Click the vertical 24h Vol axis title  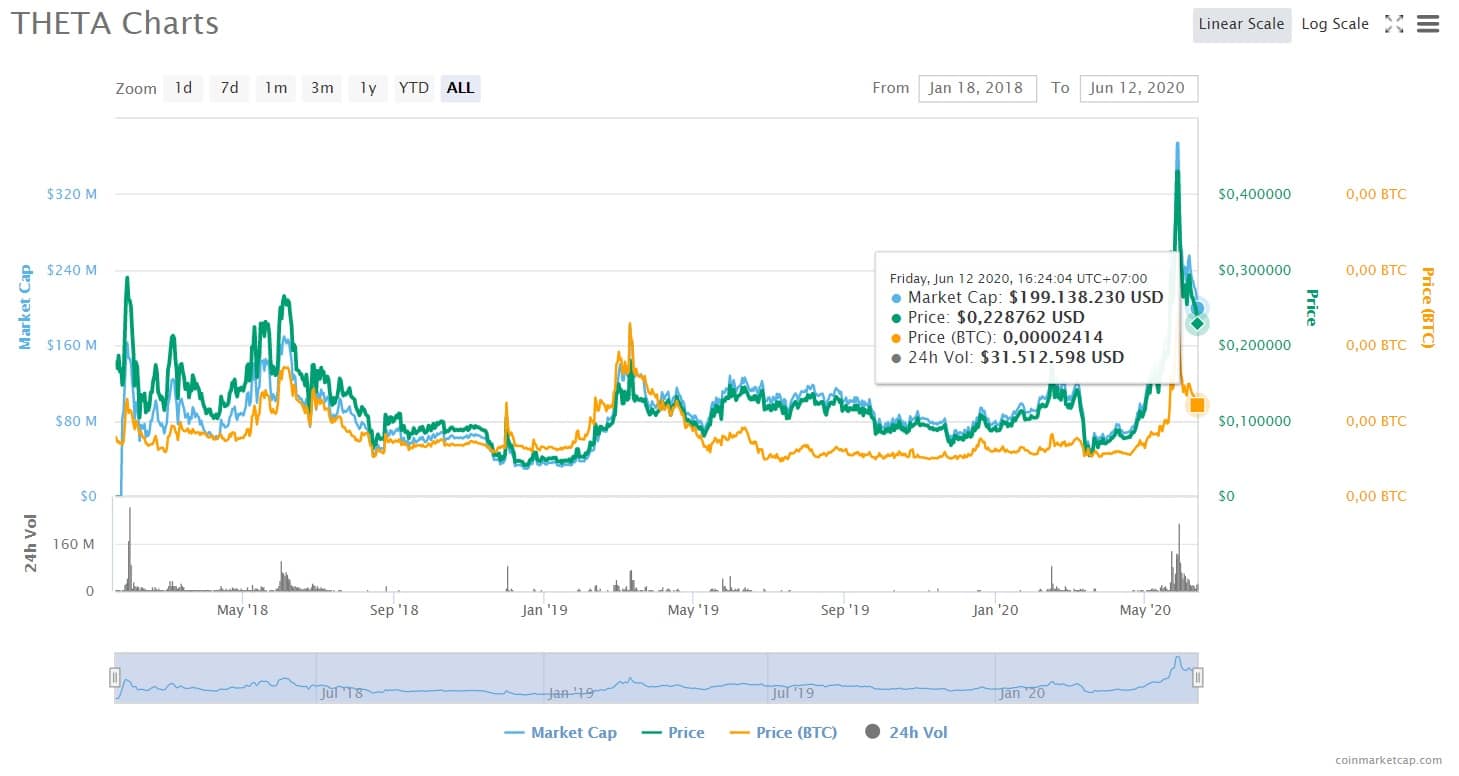pos(31,543)
